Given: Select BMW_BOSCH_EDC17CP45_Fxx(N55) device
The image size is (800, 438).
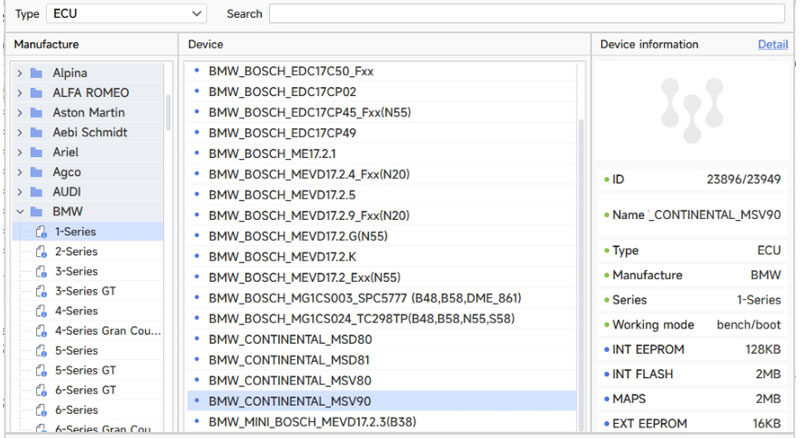Looking at the screenshot, I should (x=382, y=112).
